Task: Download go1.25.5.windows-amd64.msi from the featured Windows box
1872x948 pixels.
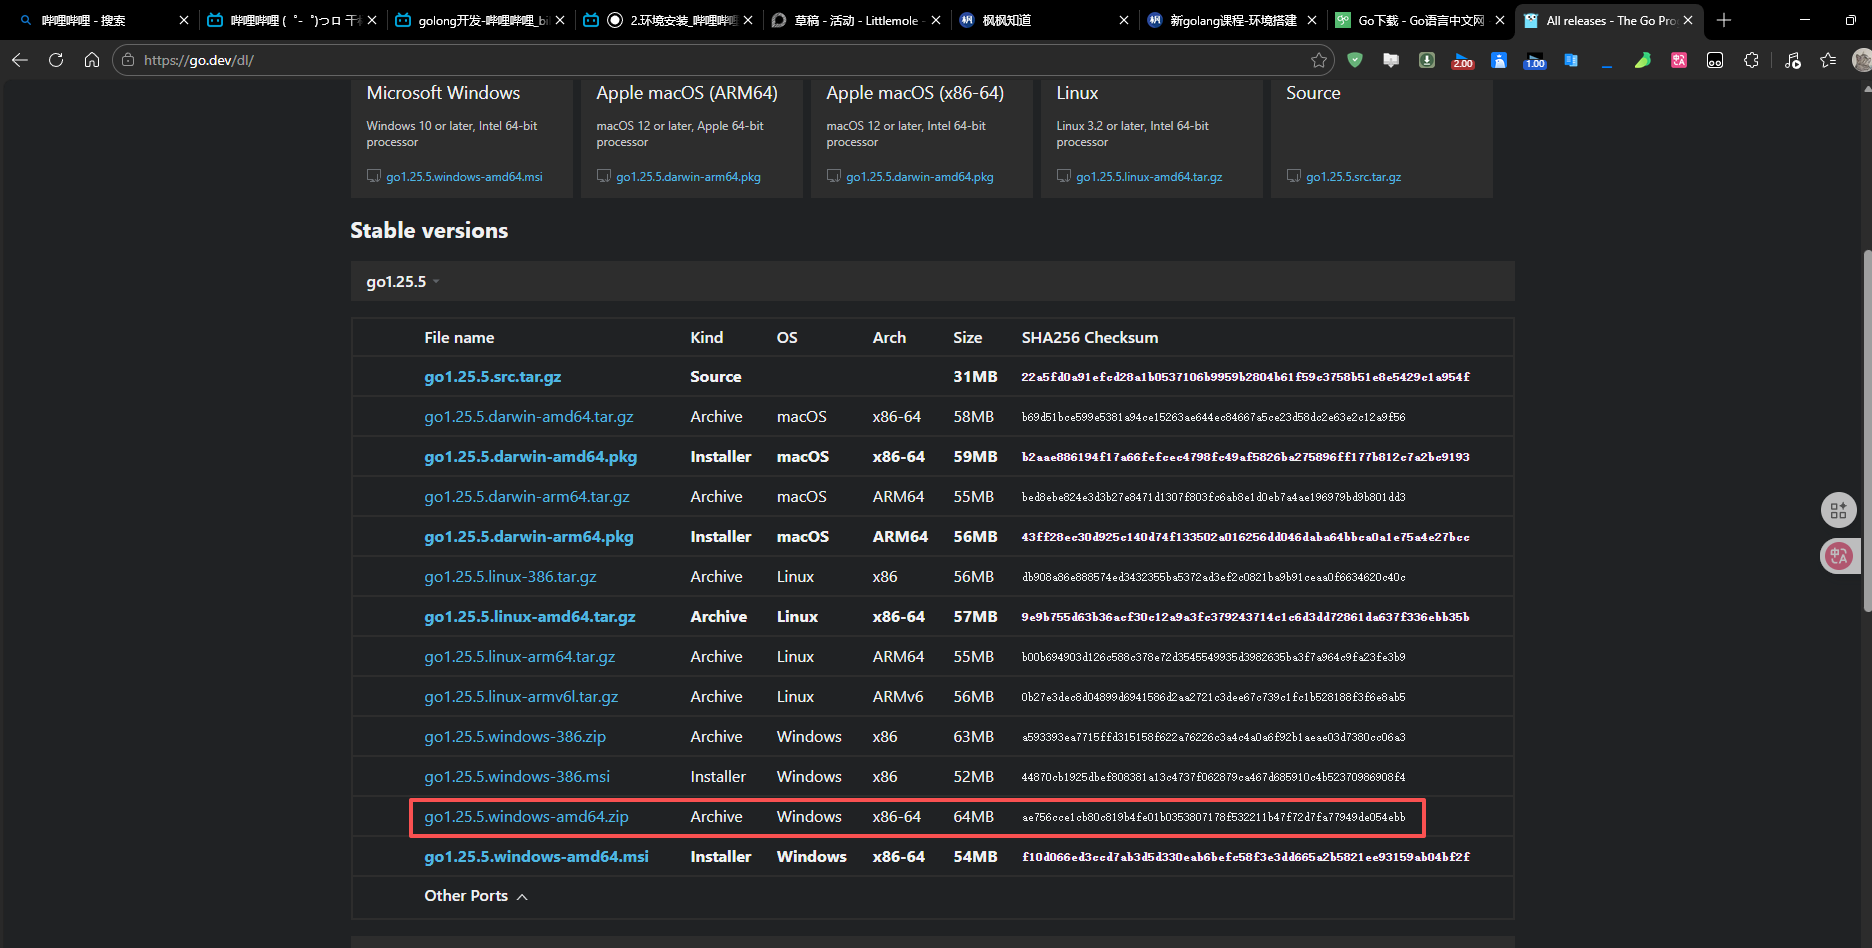Action: [464, 177]
